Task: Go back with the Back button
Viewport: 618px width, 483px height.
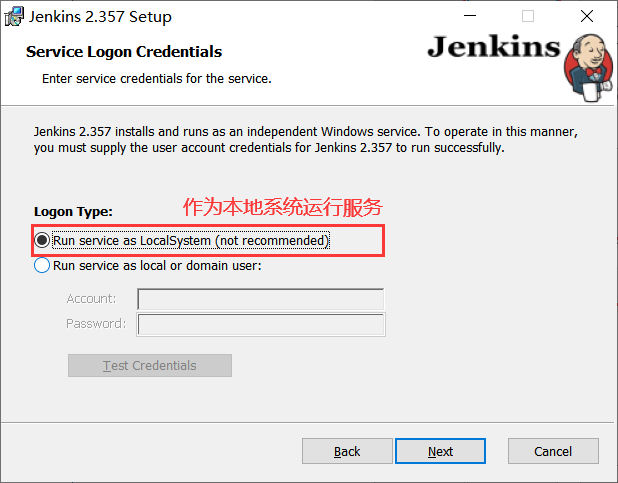Action: click(347, 451)
